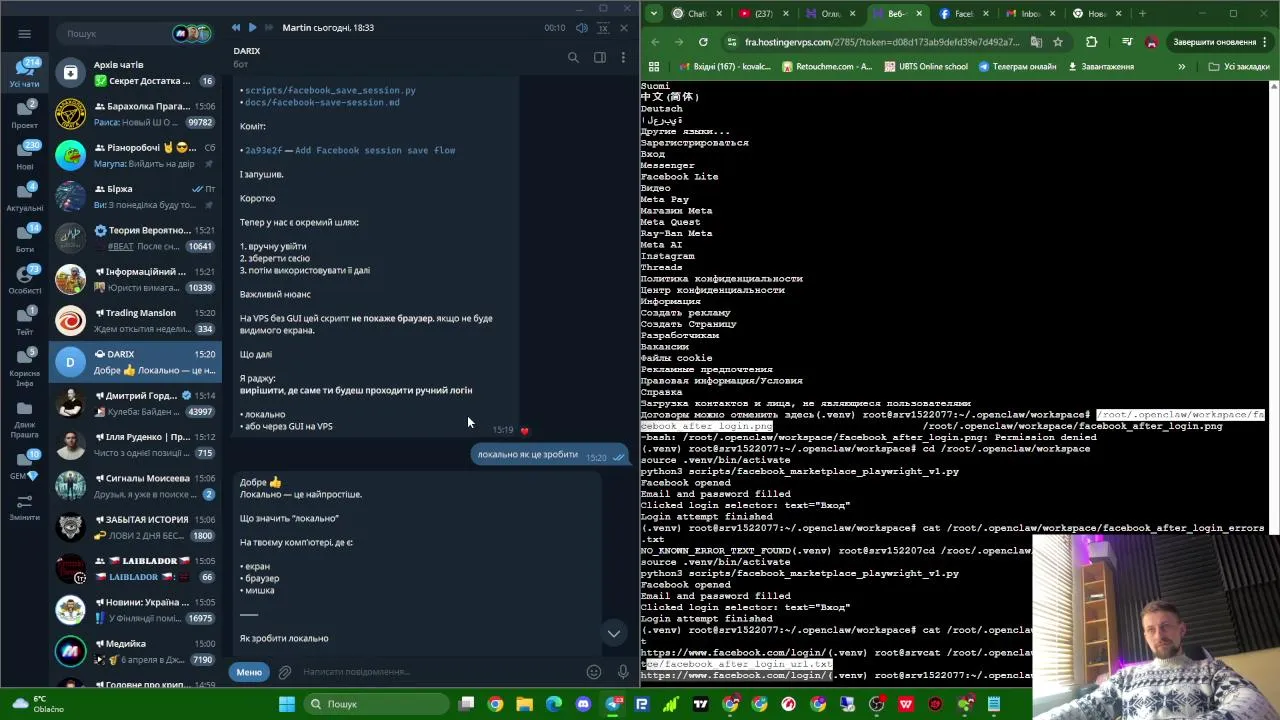
Task: Open the 'Дмитрий Горд...' chat
Action: [x=135, y=403]
